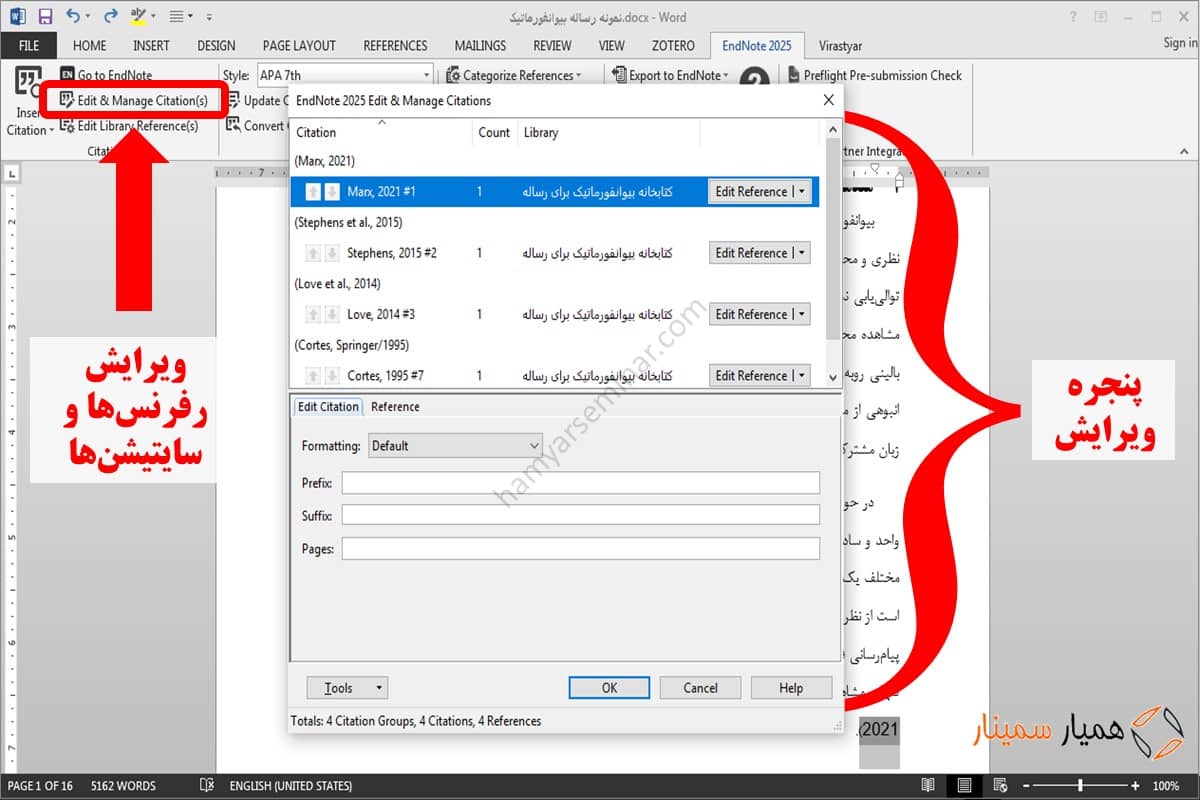Click the Library column header

(x=609, y=132)
